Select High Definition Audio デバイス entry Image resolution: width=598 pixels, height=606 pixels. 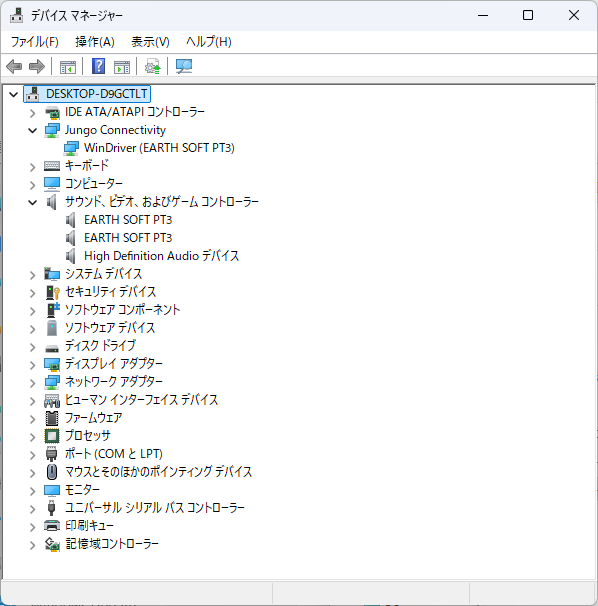click(161, 256)
